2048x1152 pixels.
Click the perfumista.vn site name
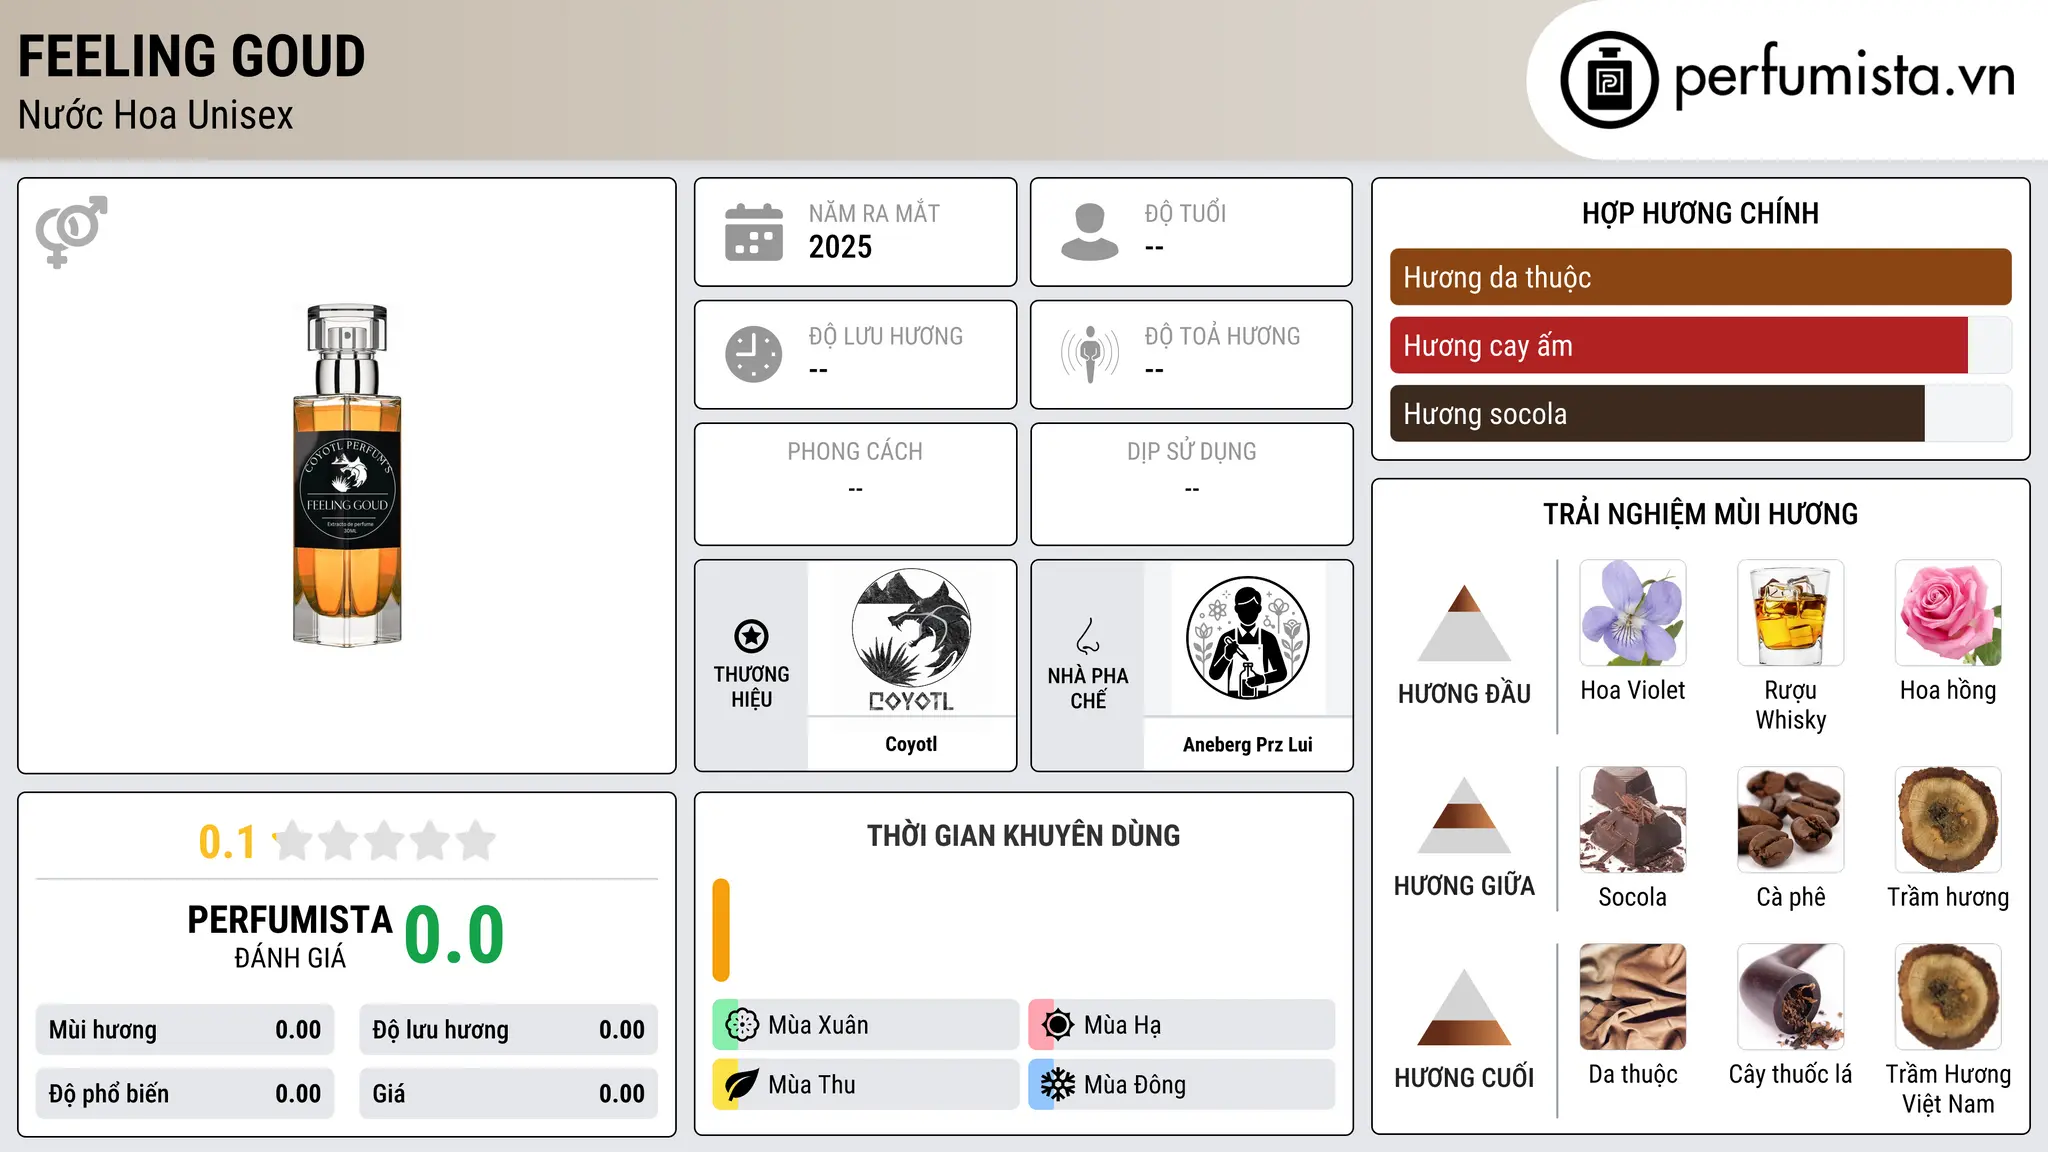[1845, 76]
